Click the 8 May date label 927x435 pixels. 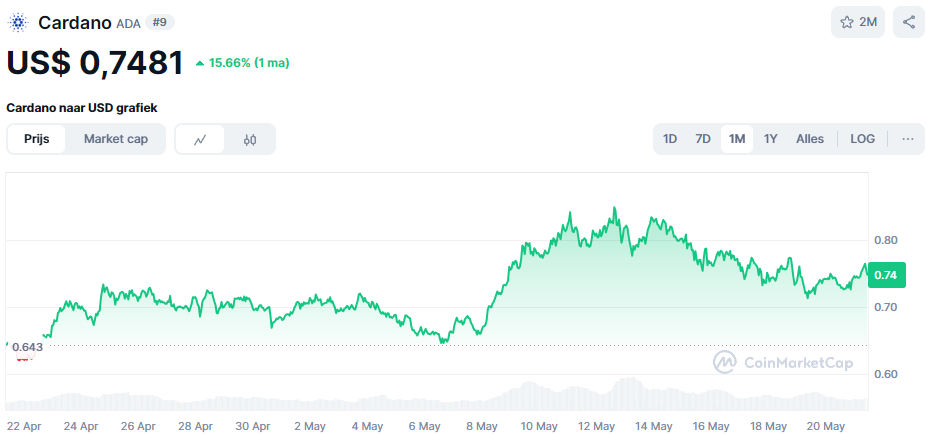[481, 426]
